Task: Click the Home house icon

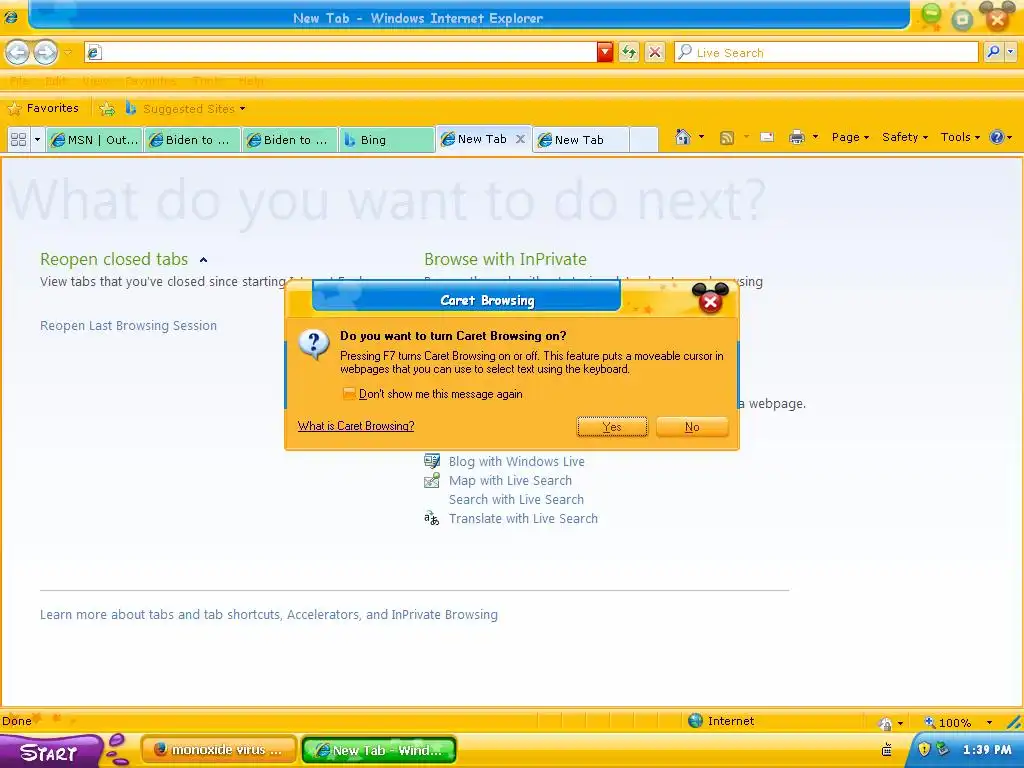Action: coord(682,137)
